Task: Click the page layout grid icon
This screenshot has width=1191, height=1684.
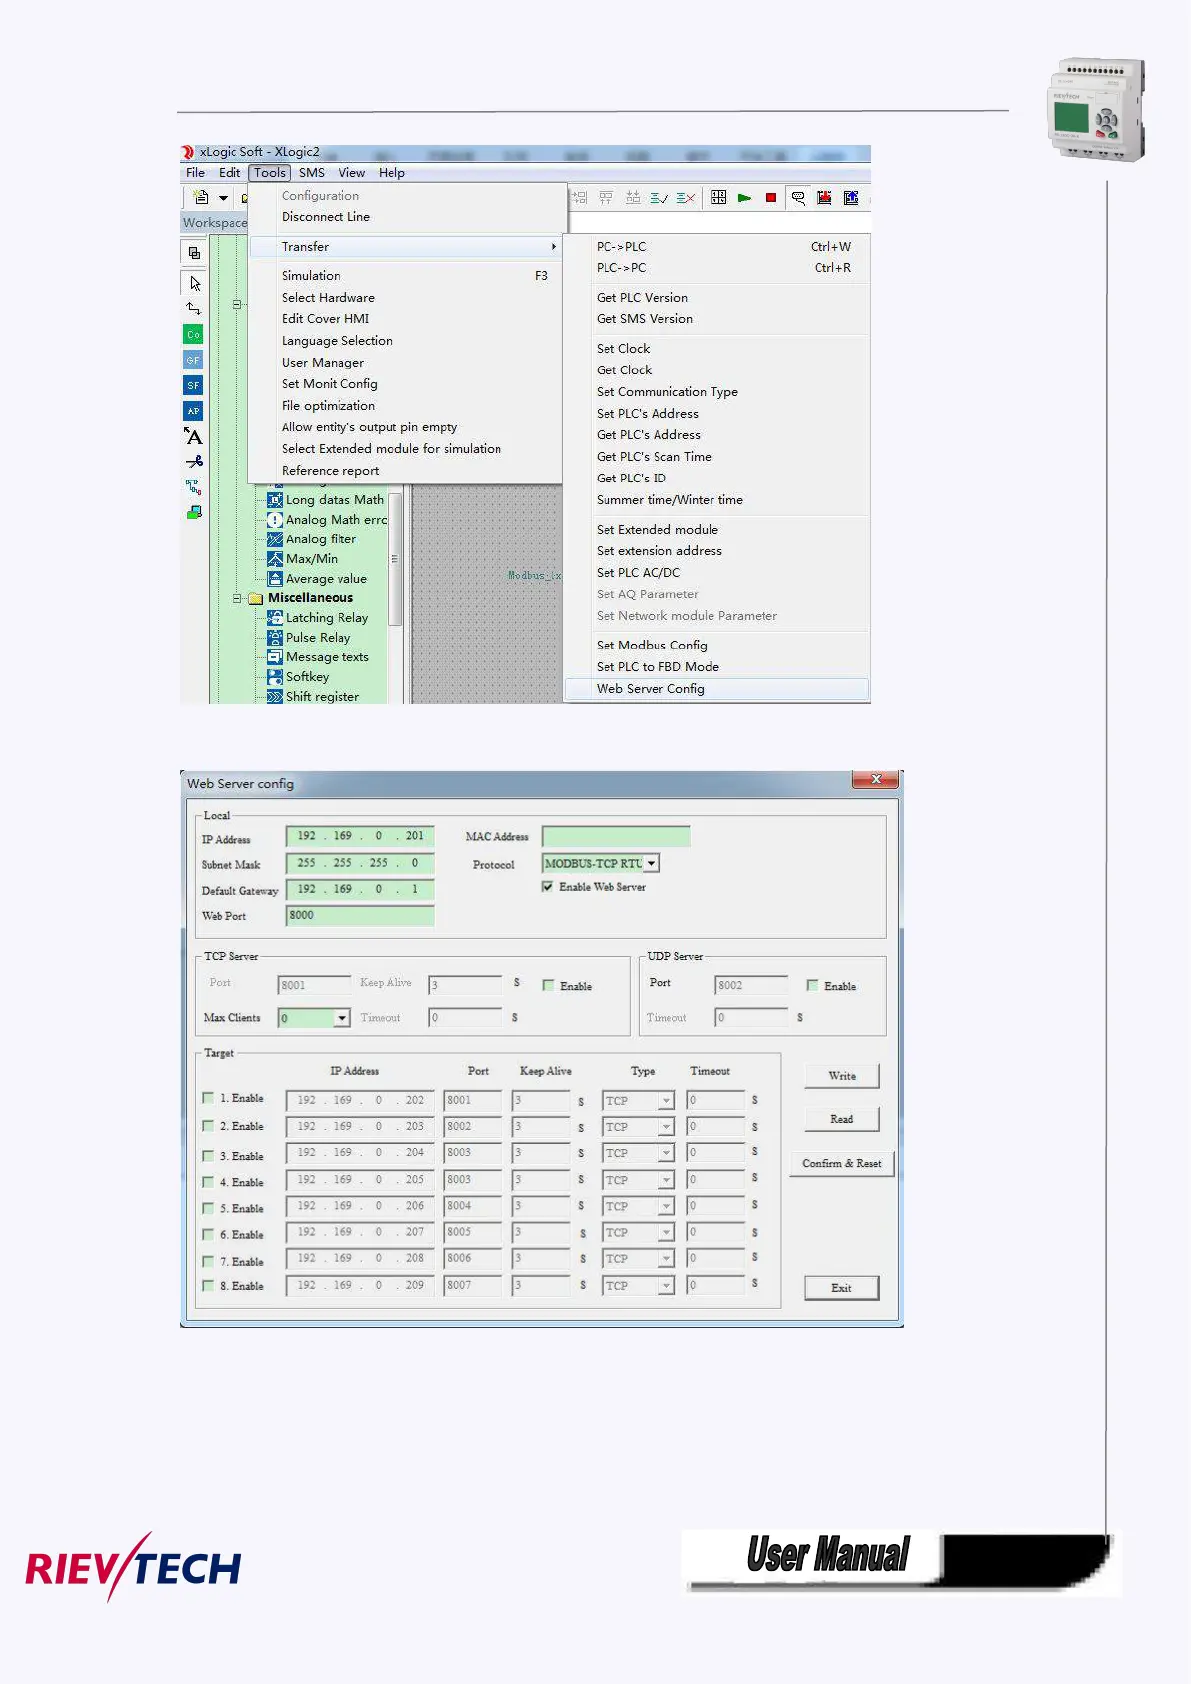Action: pos(718,198)
